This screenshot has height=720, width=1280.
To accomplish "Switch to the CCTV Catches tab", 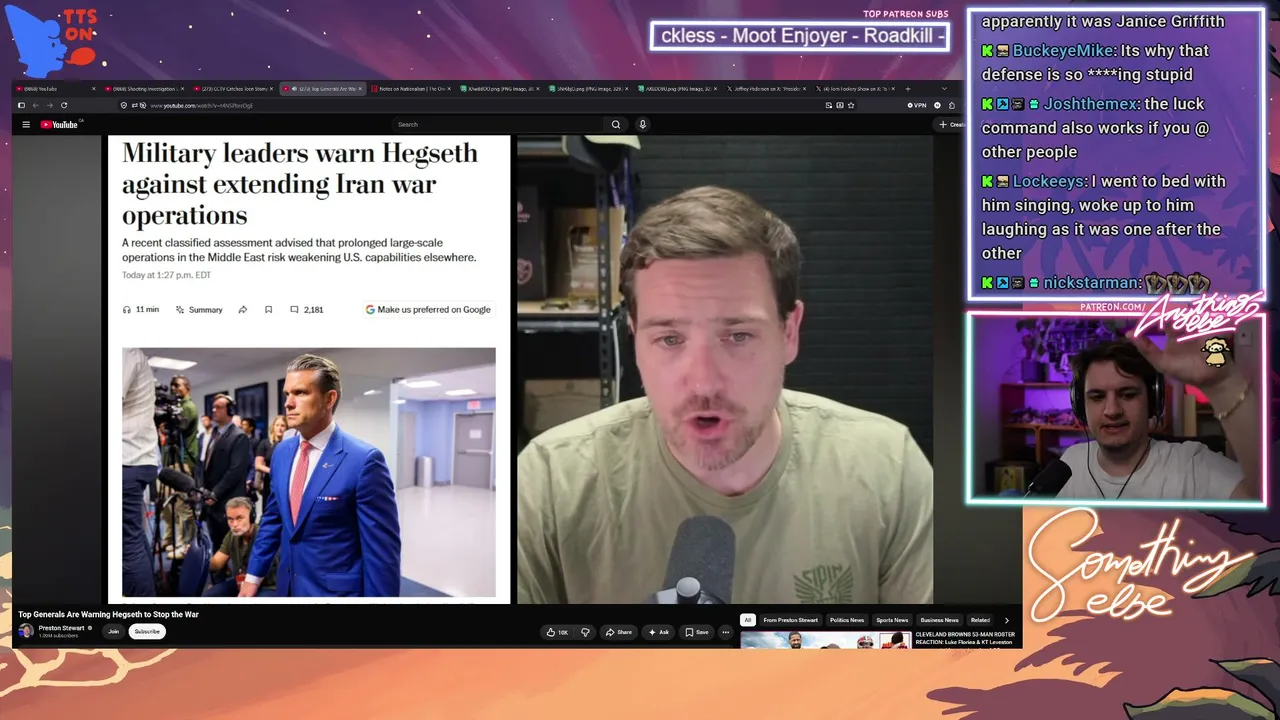I will pyautogui.click(x=234, y=89).
